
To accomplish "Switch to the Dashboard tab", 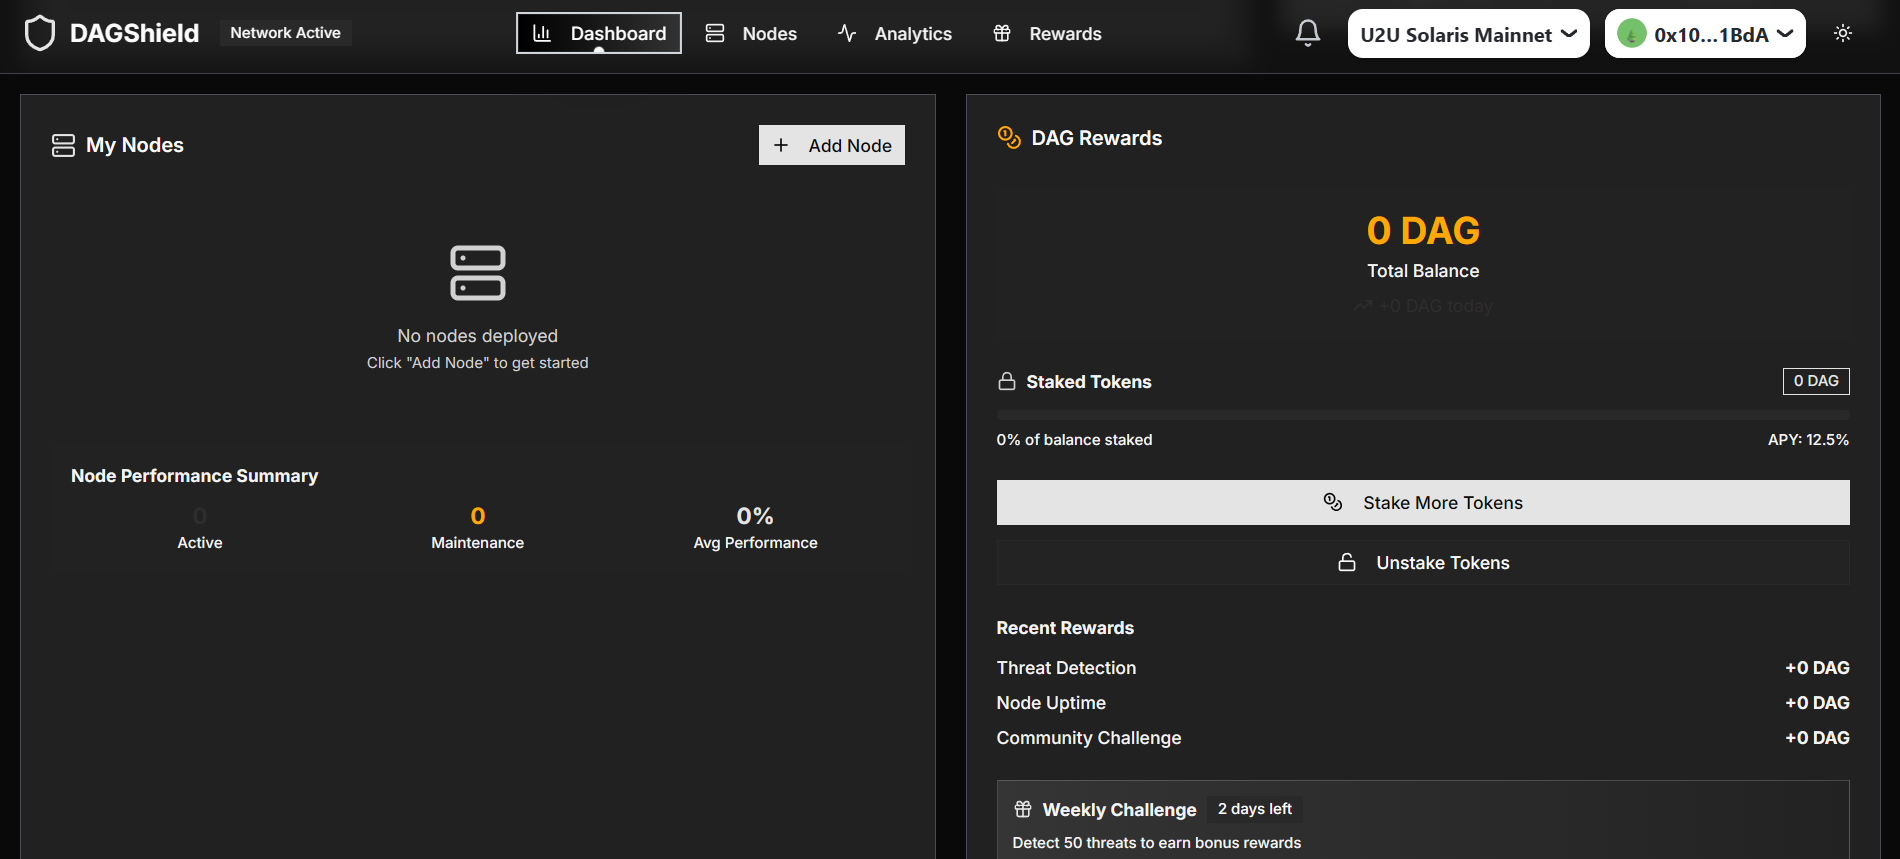I will [x=598, y=33].
